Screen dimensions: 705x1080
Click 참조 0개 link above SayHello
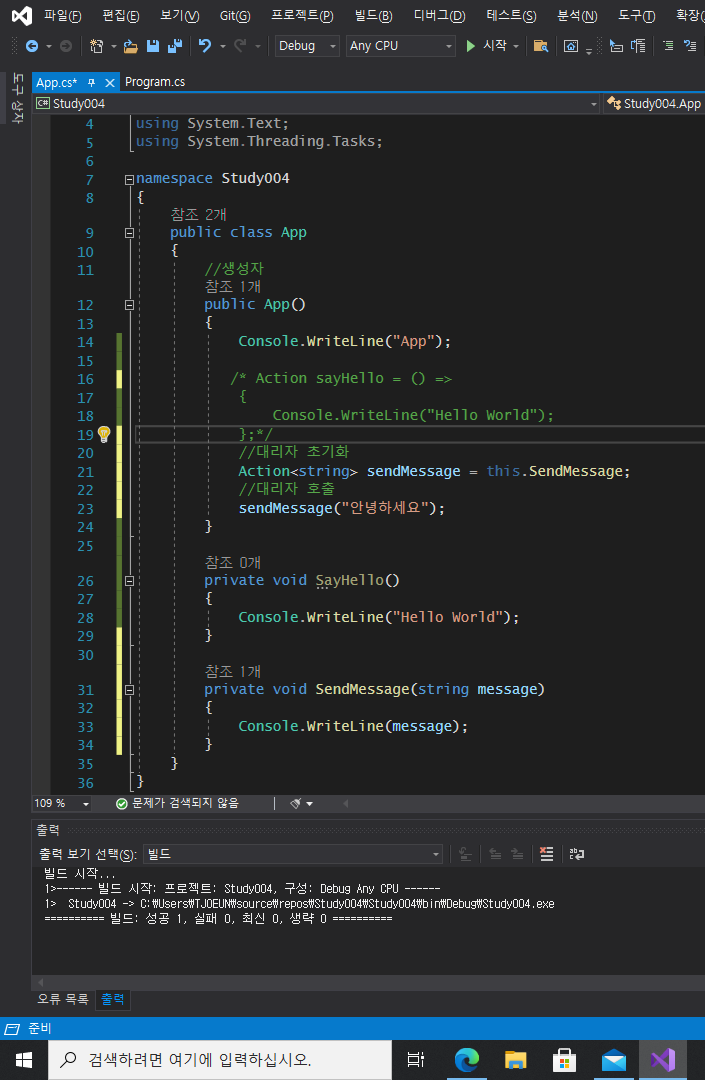(233, 563)
